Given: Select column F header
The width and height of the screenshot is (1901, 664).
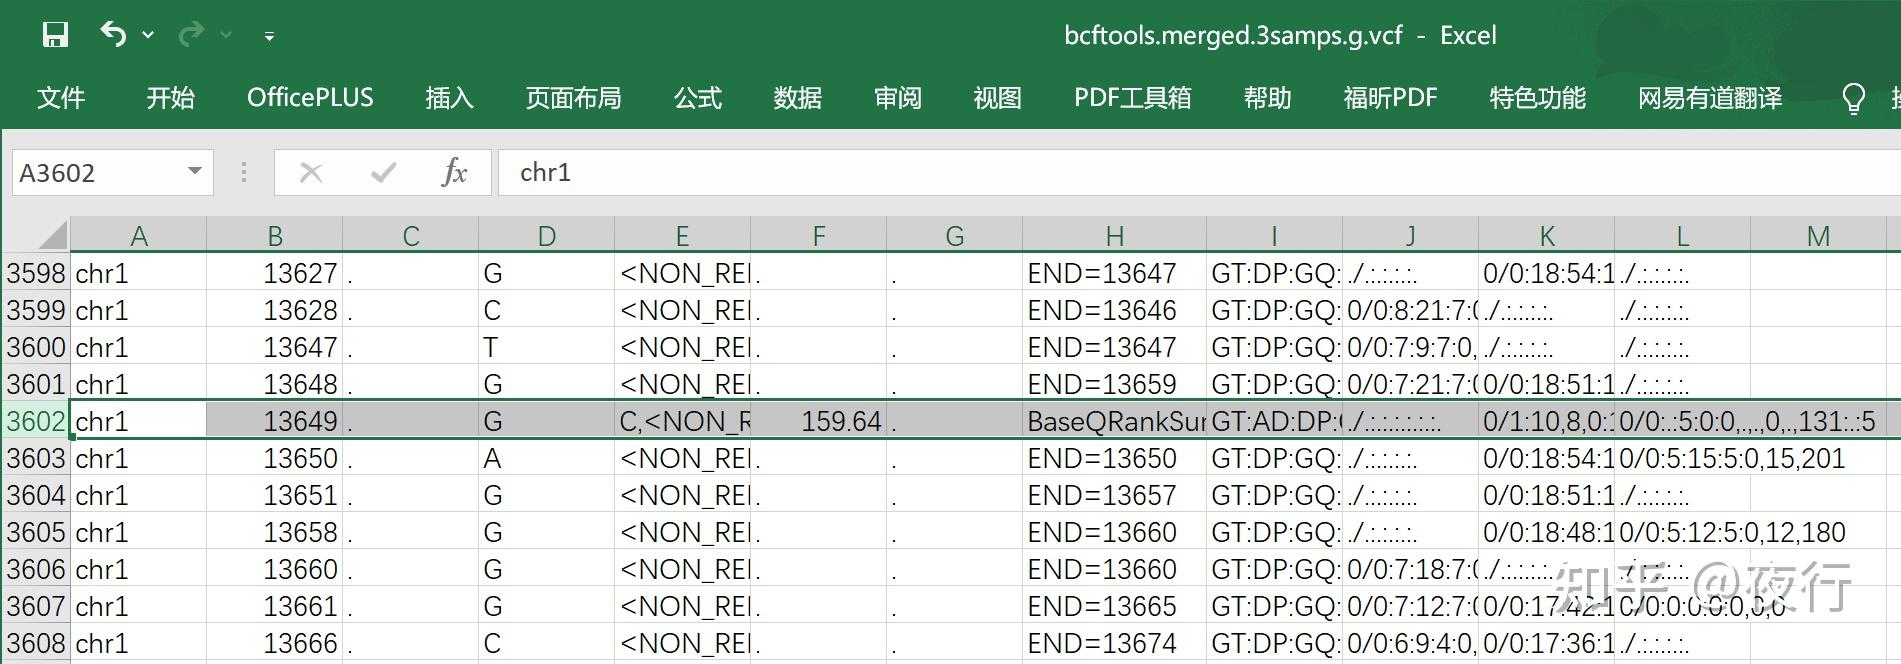Looking at the screenshot, I should tap(818, 236).
